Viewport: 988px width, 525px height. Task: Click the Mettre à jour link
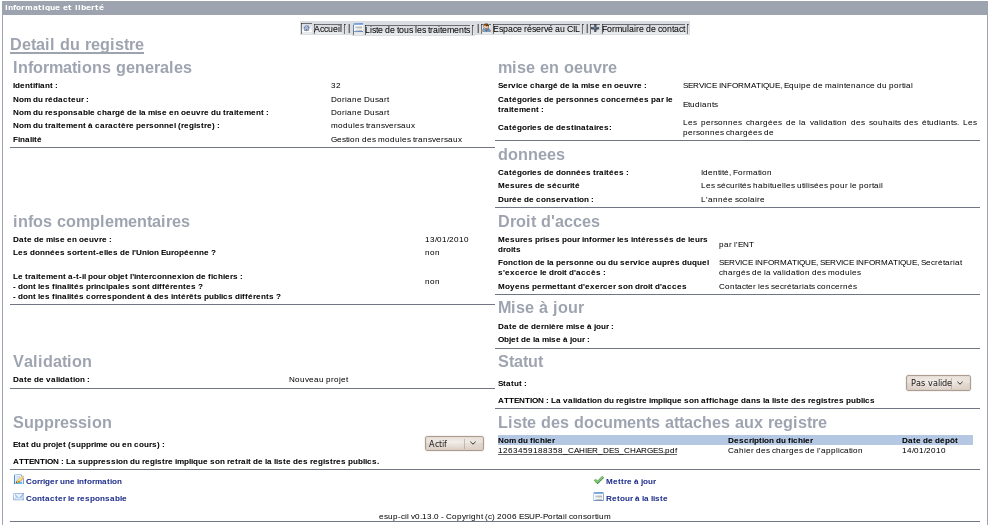click(631, 481)
